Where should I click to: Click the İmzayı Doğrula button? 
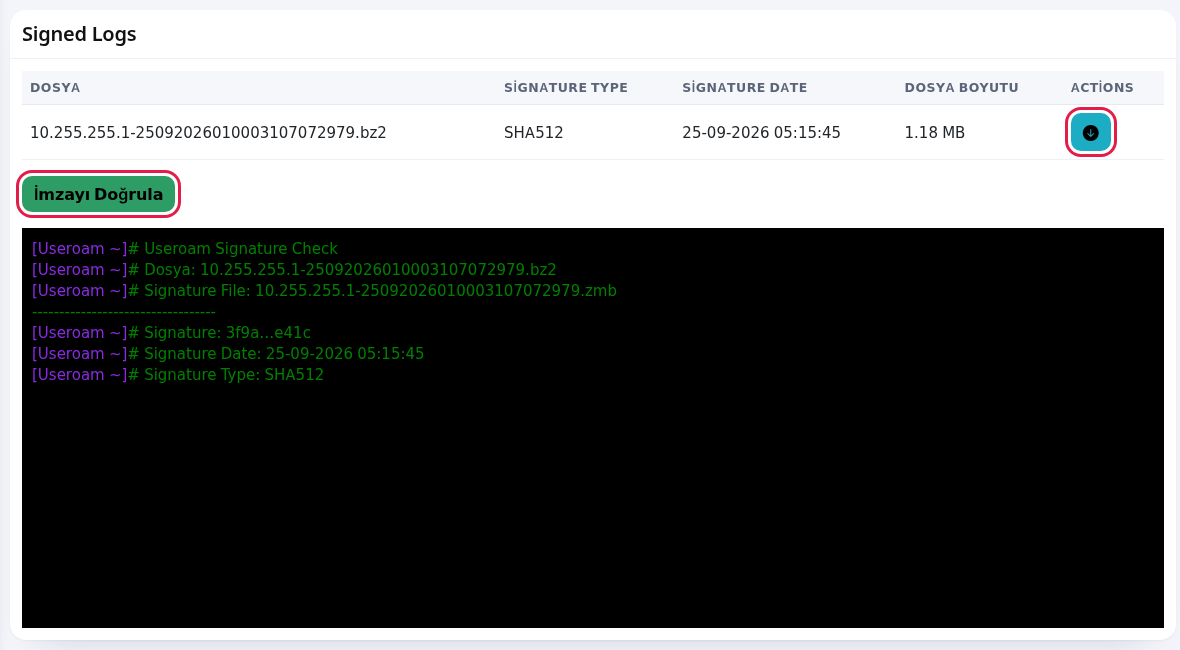pyautogui.click(x=99, y=194)
